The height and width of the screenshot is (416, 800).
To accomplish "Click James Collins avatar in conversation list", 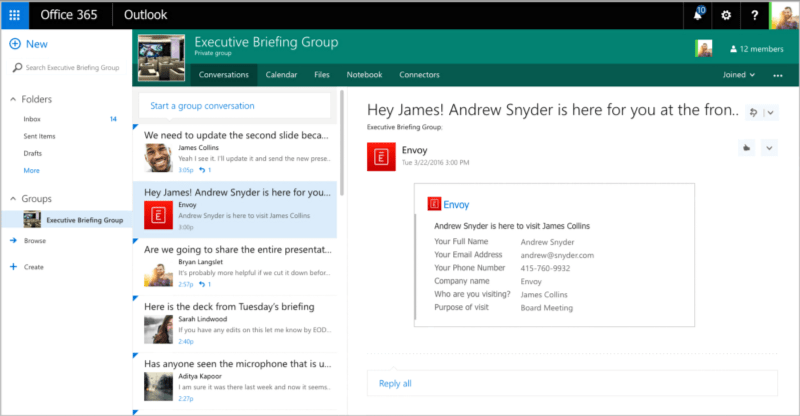I will click(x=158, y=158).
